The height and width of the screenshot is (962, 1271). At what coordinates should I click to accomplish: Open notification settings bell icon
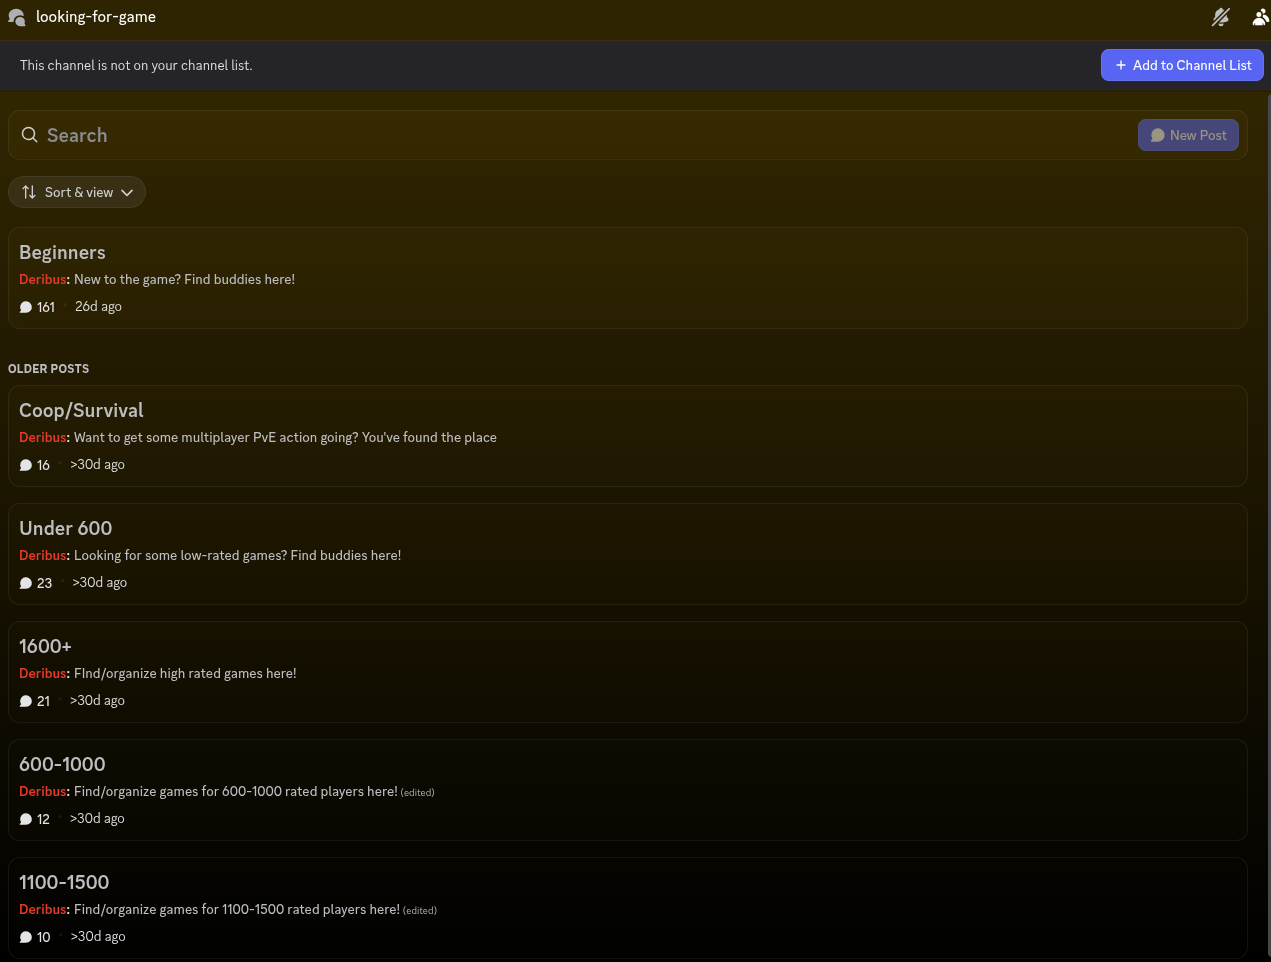coord(1220,17)
